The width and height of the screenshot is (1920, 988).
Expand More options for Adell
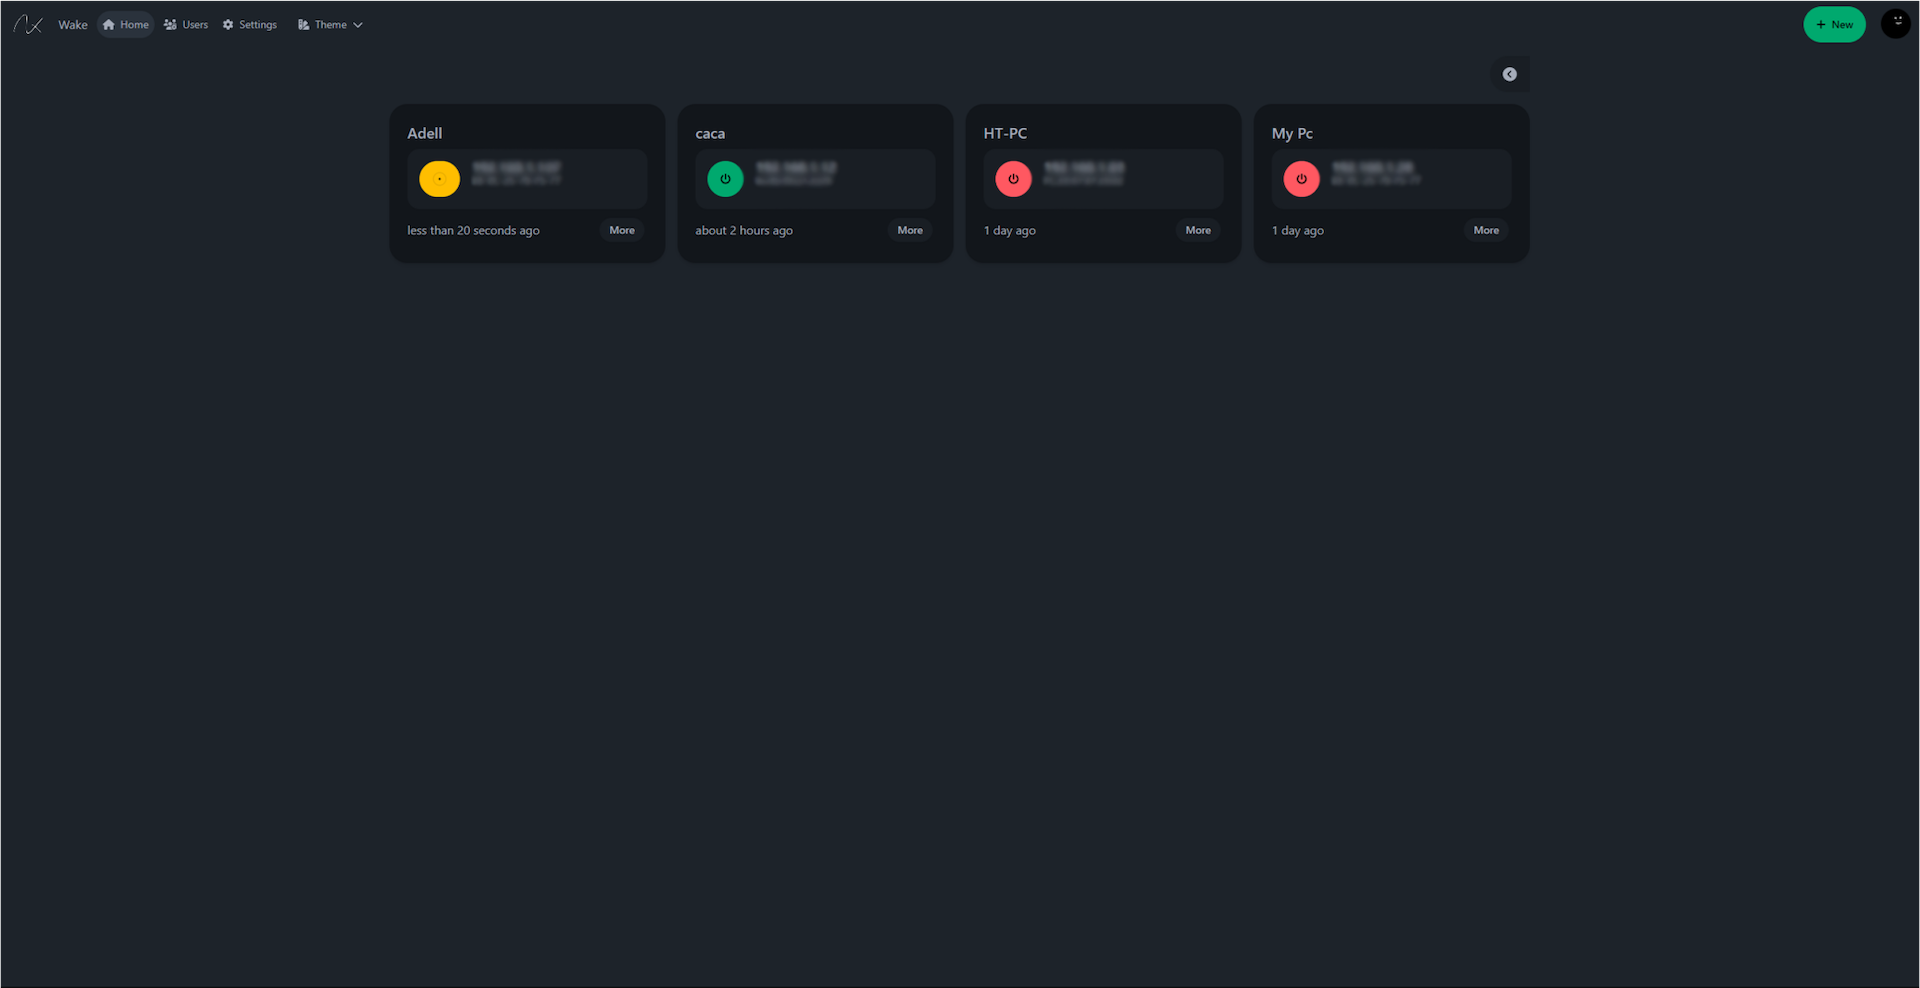pos(622,230)
